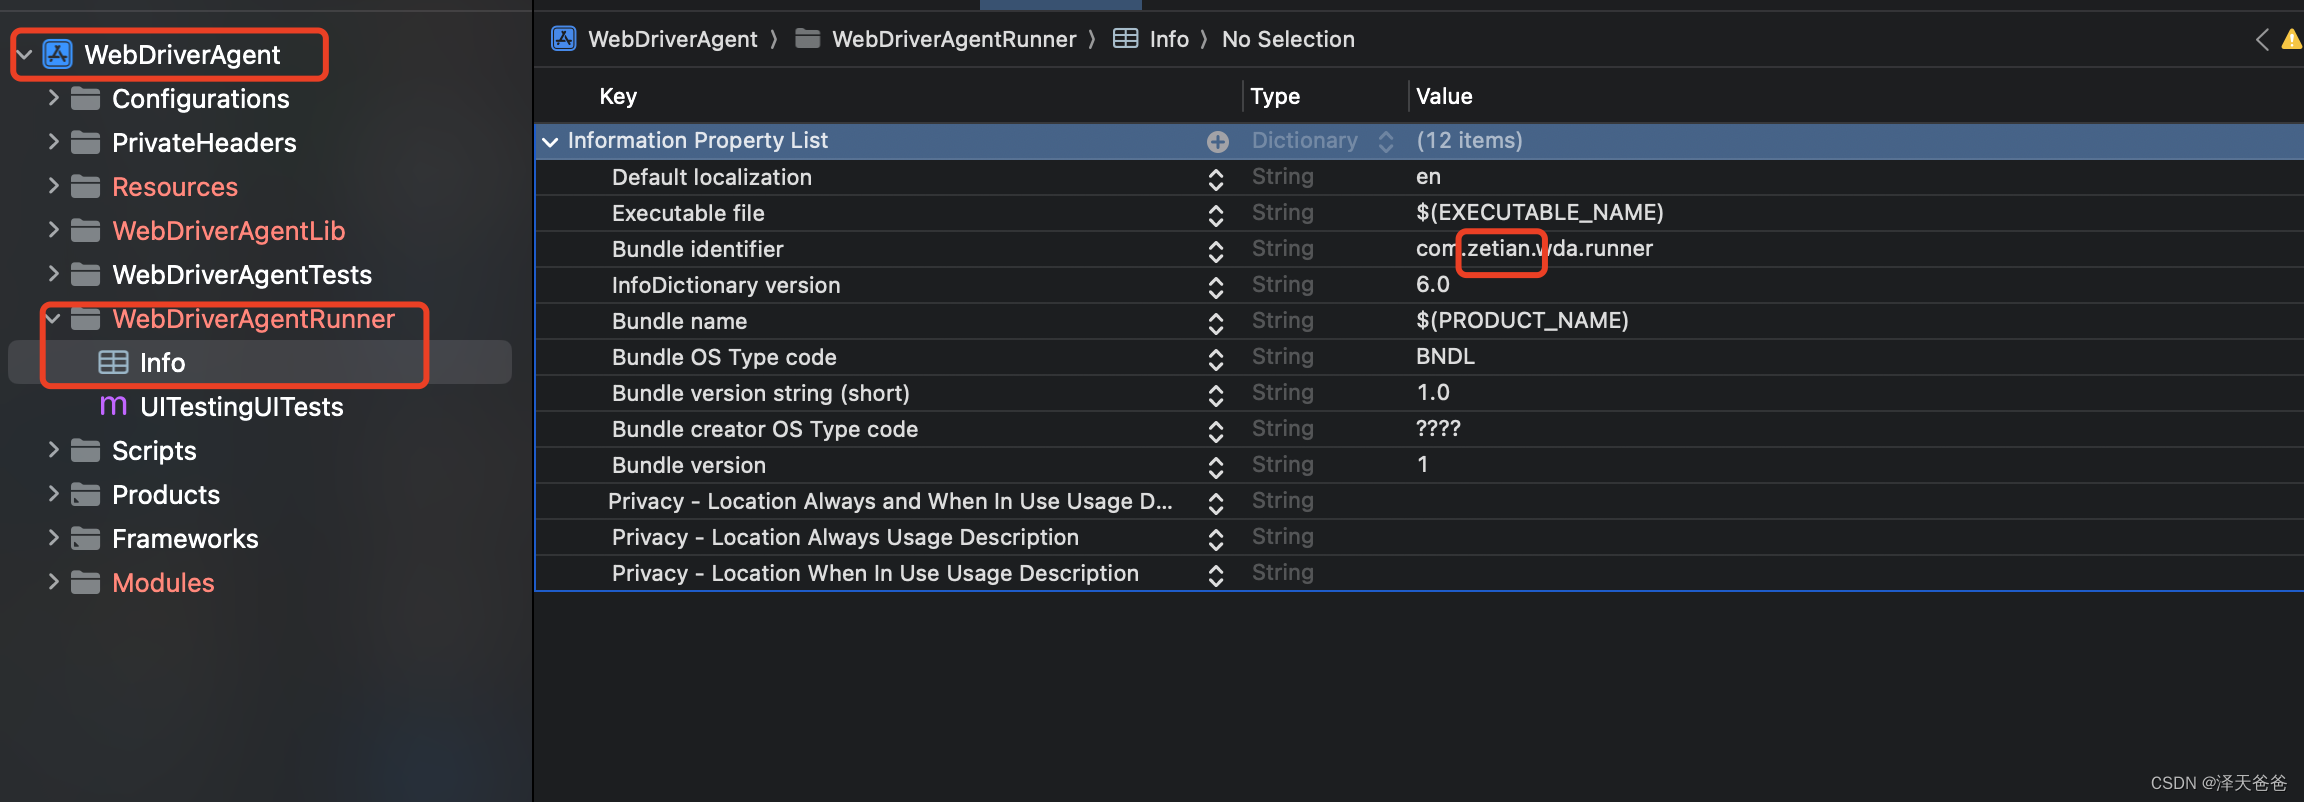Open Dictionary type selector for root row
Image resolution: width=2304 pixels, height=802 pixels.
pyautogui.click(x=1385, y=142)
